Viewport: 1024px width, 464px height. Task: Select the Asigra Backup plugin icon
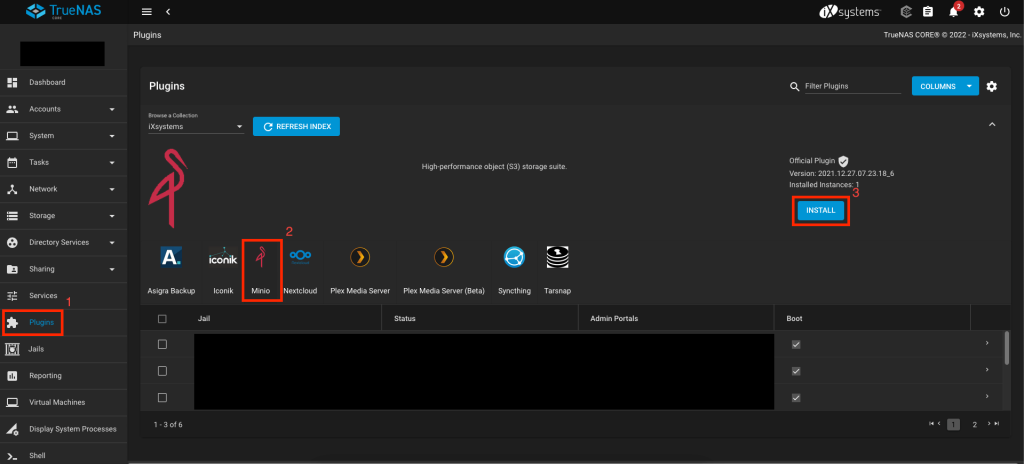point(171,257)
